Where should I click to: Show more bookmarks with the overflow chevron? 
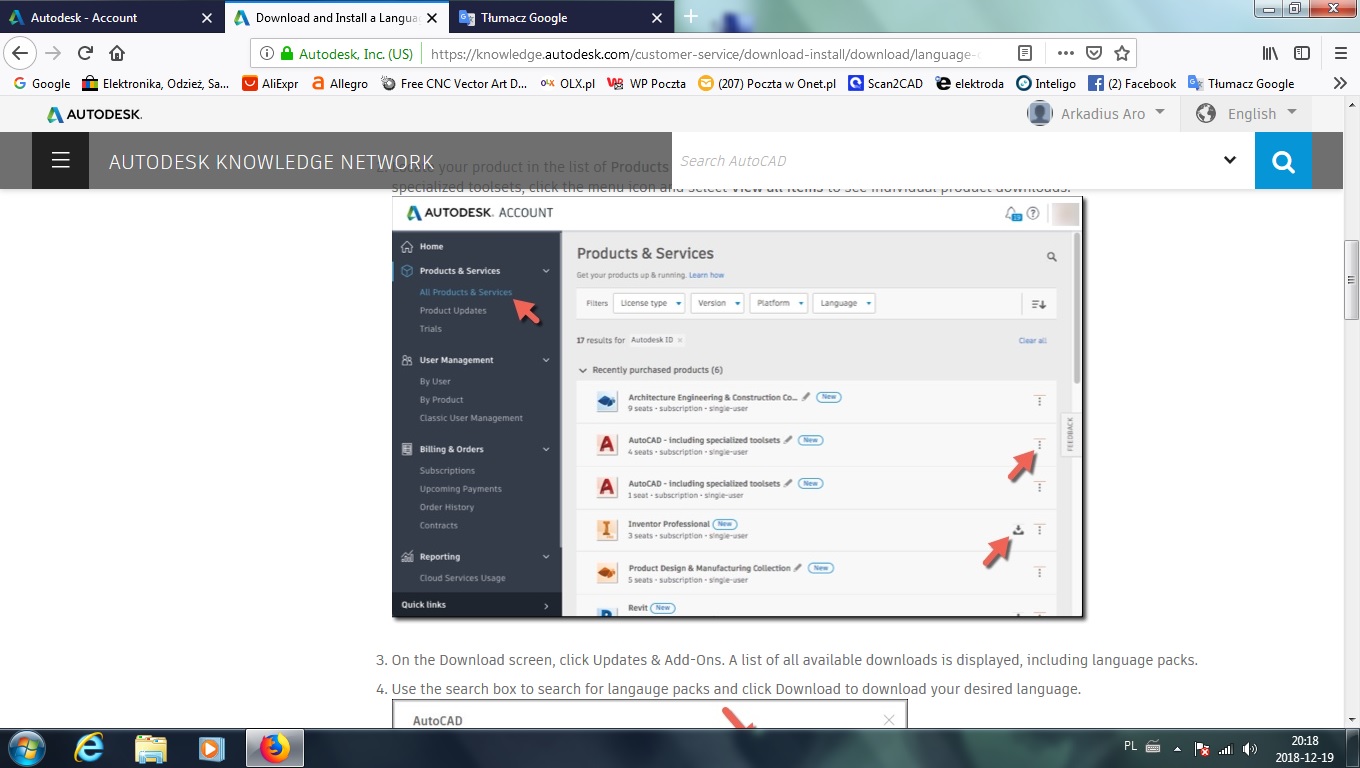pyautogui.click(x=1340, y=84)
